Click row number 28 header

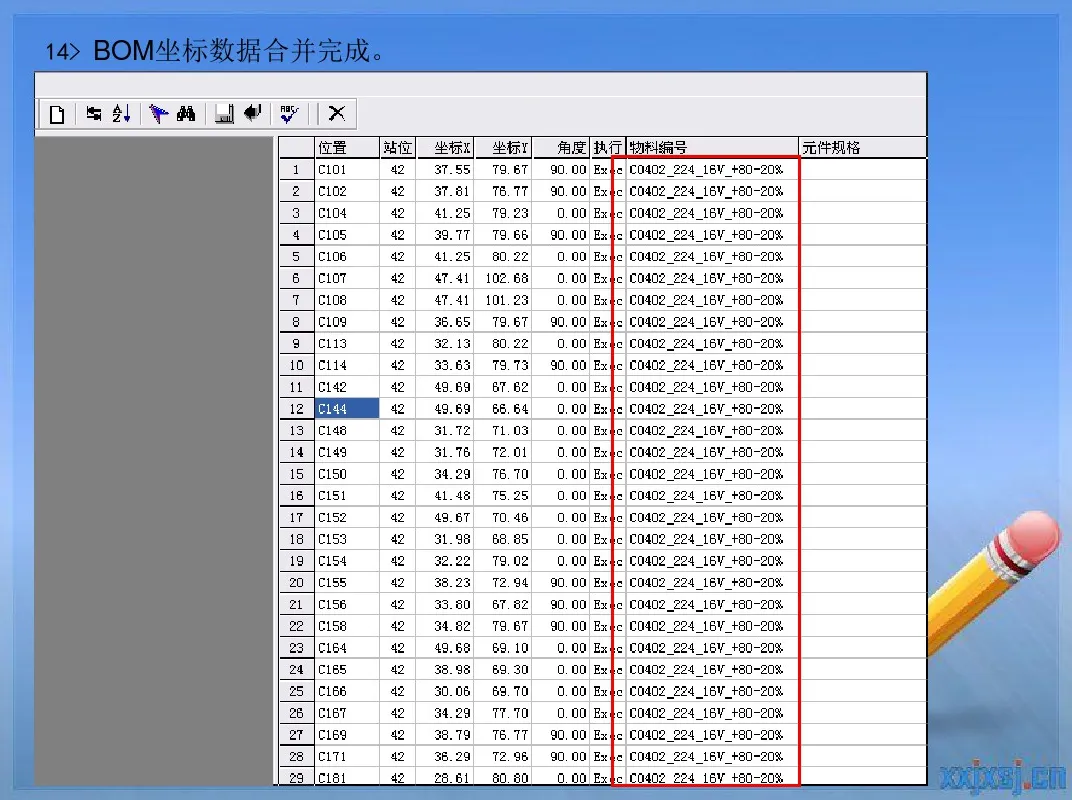pyautogui.click(x=296, y=757)
